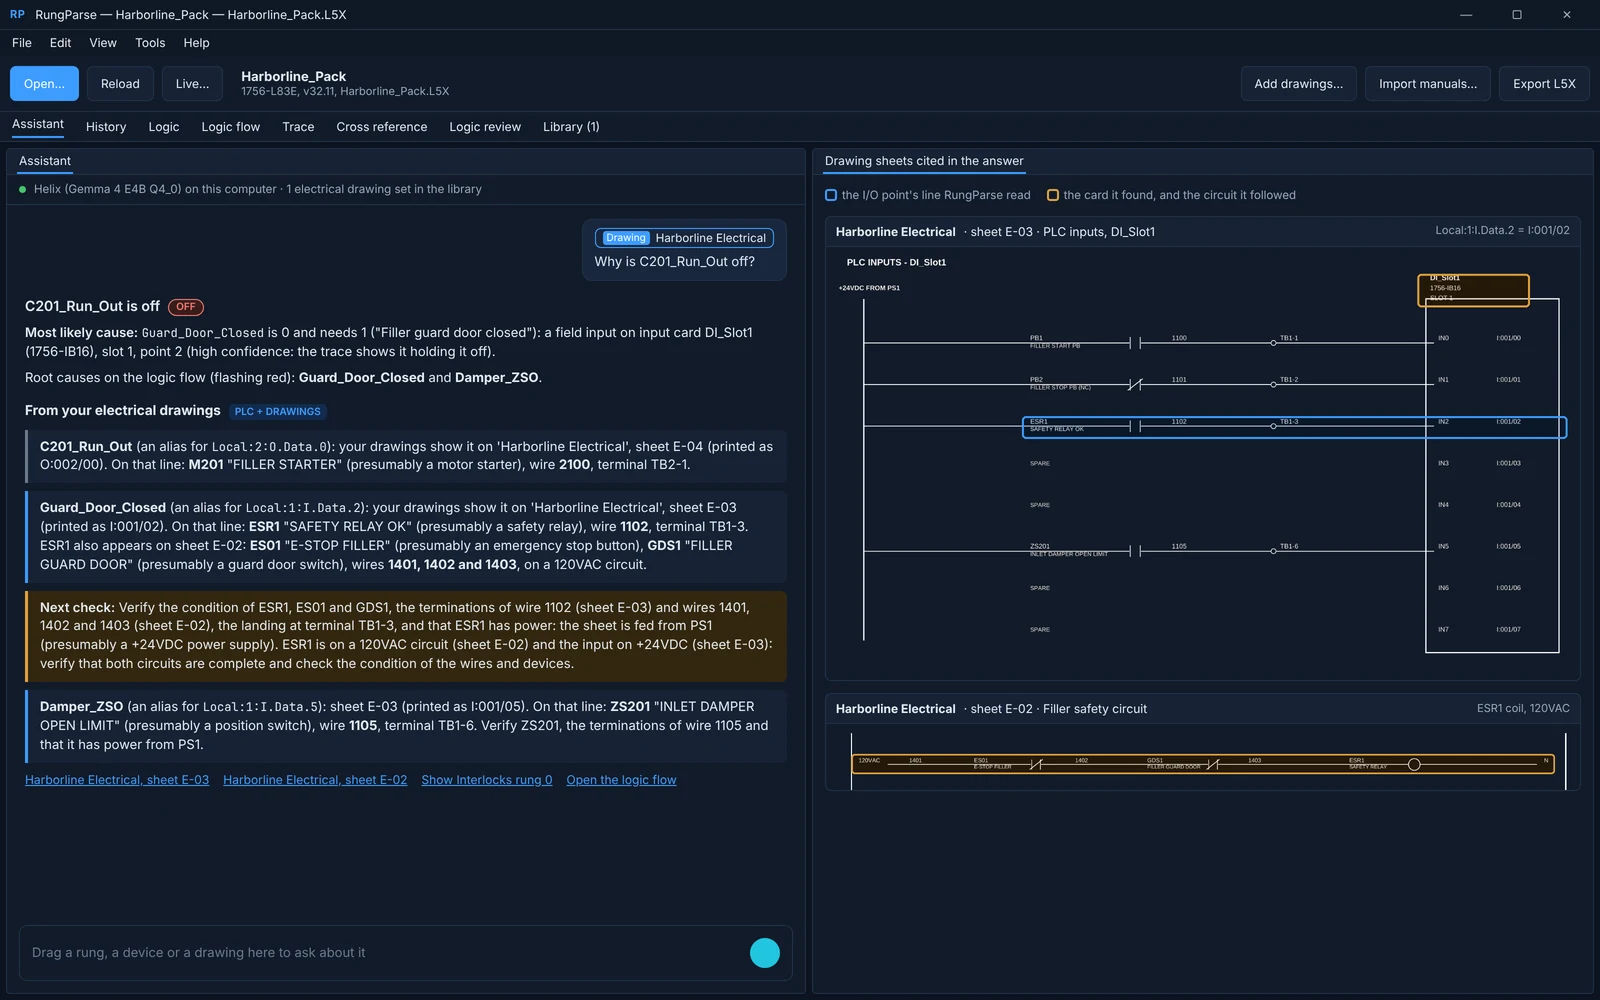Click Import manuals... button
This screenshot has height=1000, width=1600.
1428,84
